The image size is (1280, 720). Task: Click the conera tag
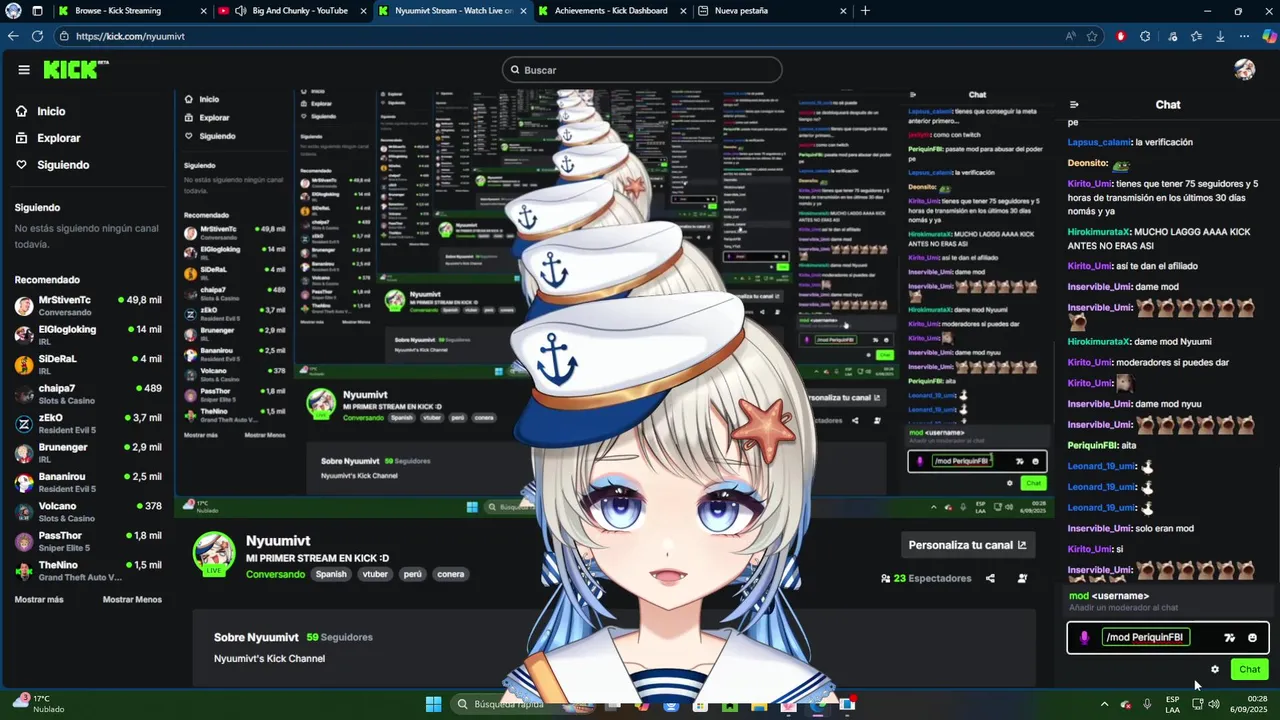pos(450,574)
